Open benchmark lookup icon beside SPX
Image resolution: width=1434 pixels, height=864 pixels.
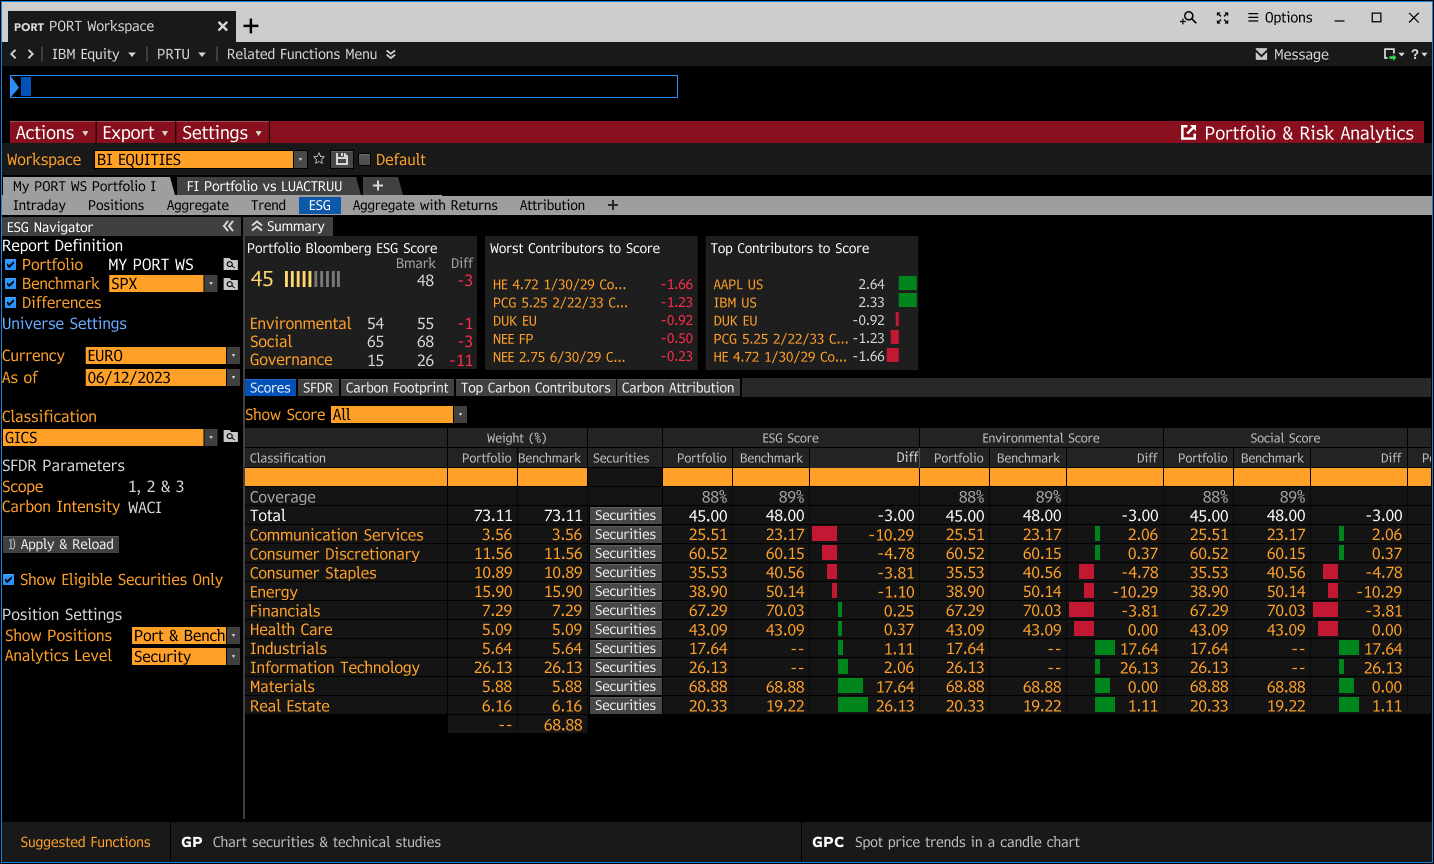(231, 284)
